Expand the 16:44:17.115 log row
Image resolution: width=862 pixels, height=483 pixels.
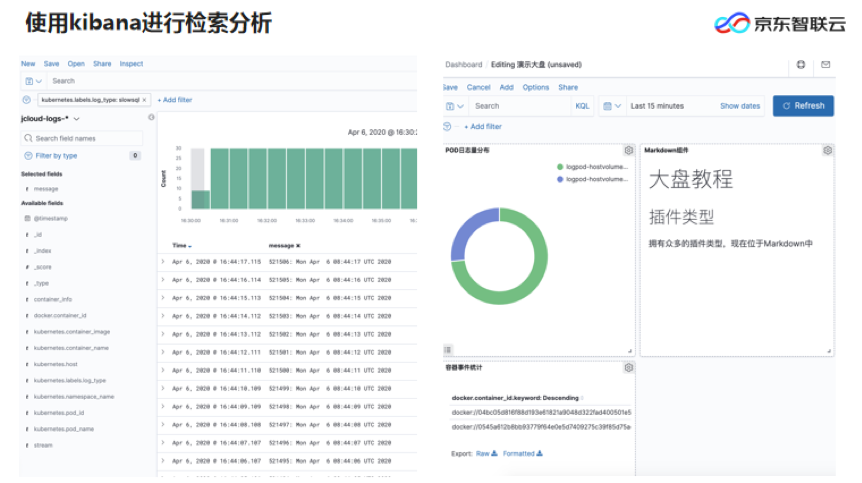click(163, 262)
